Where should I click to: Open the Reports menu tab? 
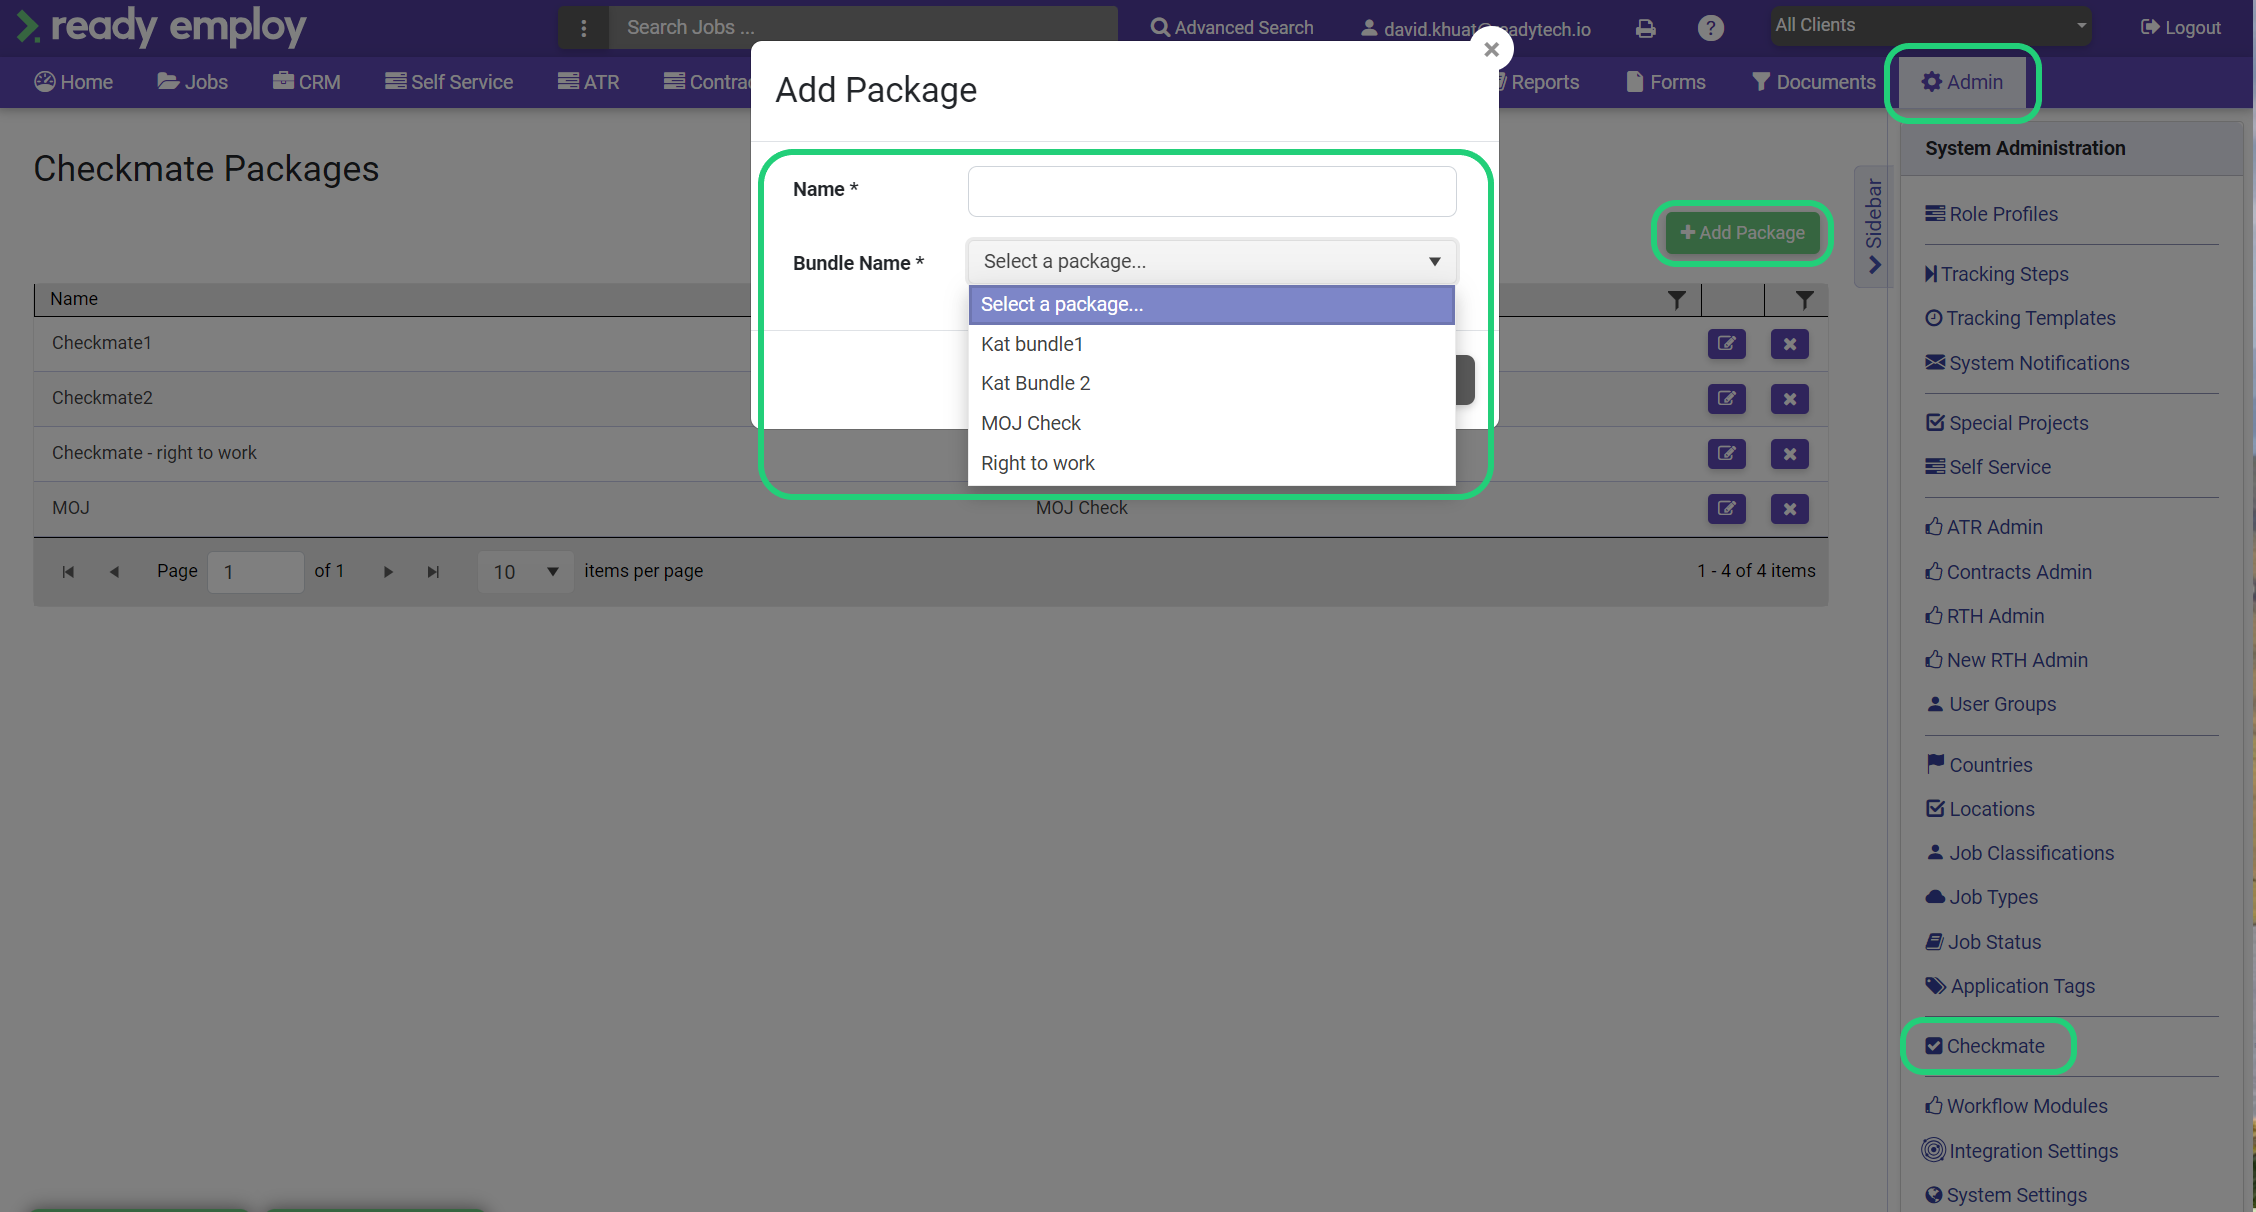(x=1543, y=82)
